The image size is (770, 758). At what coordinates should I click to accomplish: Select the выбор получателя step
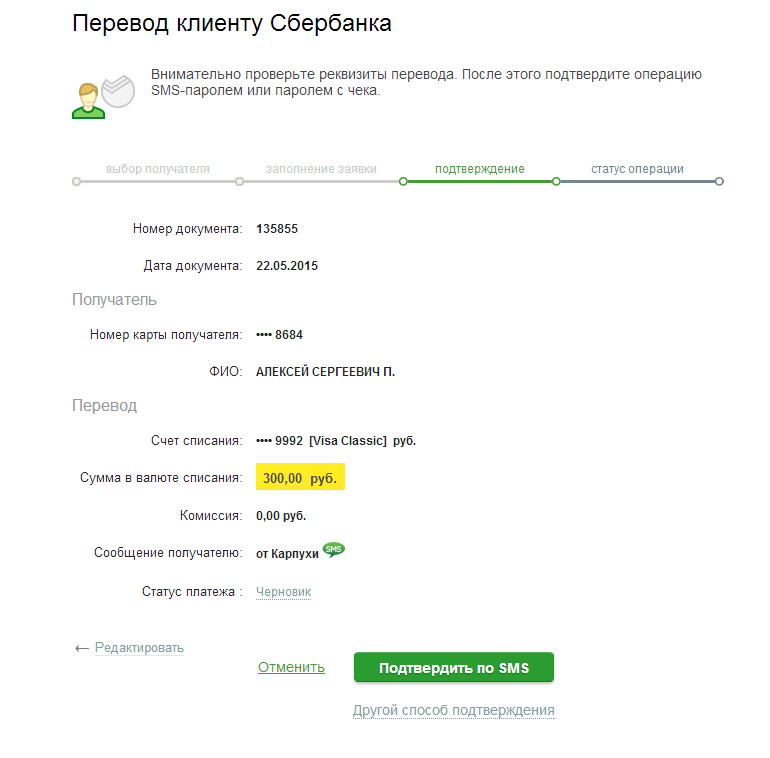coord(157,169)
